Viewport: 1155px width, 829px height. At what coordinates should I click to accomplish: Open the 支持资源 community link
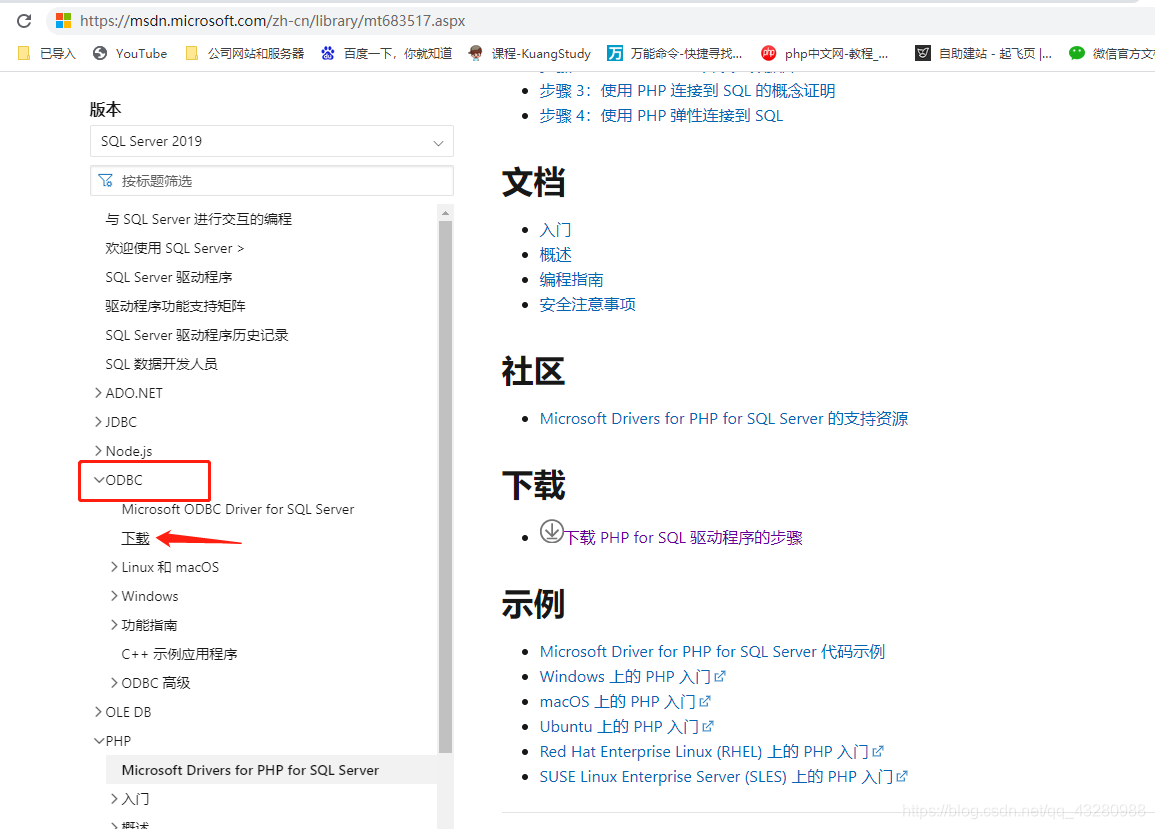pos(724,419)
